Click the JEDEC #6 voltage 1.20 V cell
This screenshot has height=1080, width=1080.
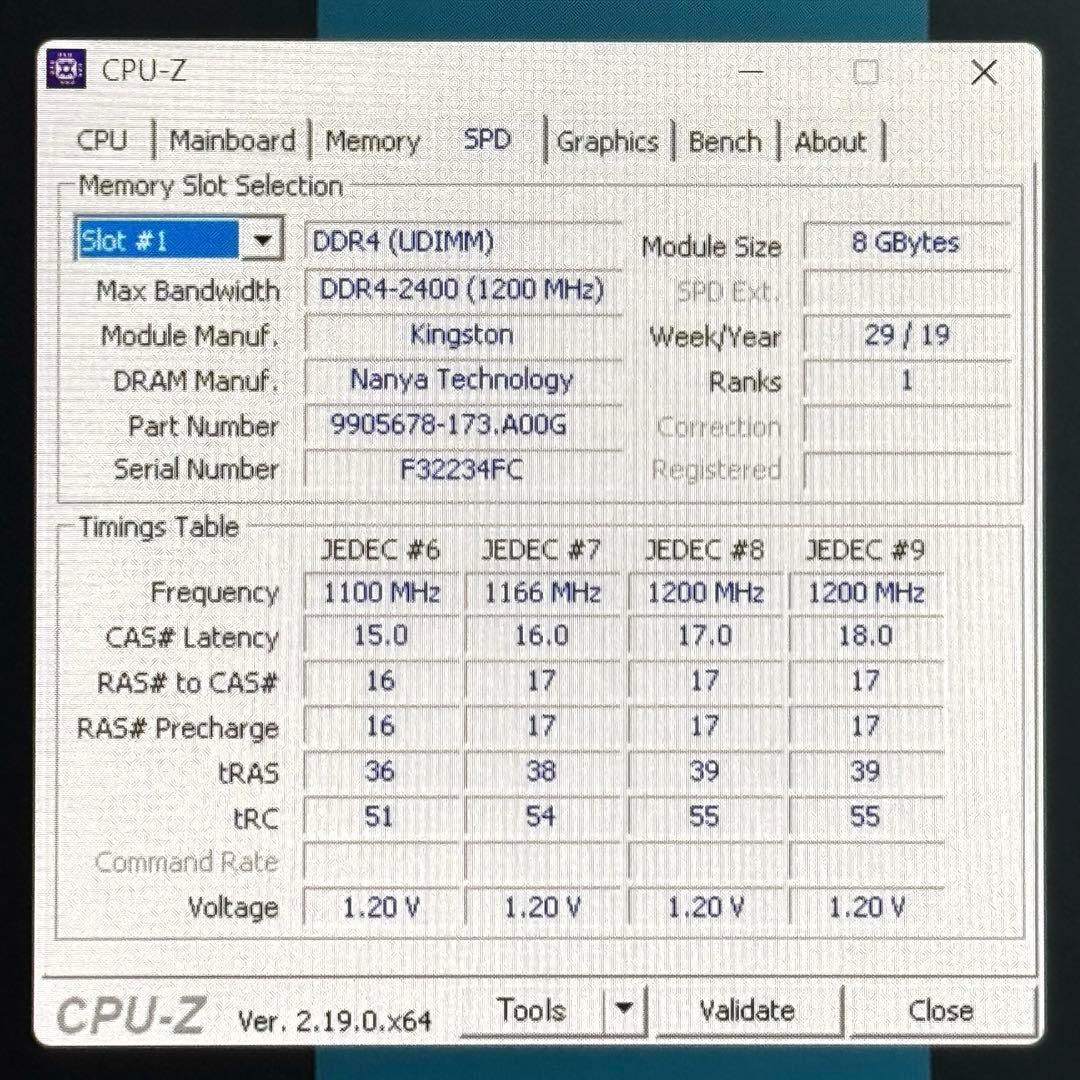pyautogui.click(x=382, y=908)
